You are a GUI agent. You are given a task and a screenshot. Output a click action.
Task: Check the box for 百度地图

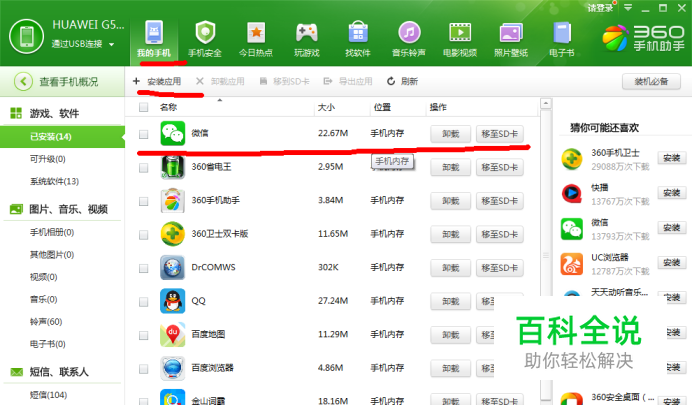pyautogui.click(x=143, y=335)
